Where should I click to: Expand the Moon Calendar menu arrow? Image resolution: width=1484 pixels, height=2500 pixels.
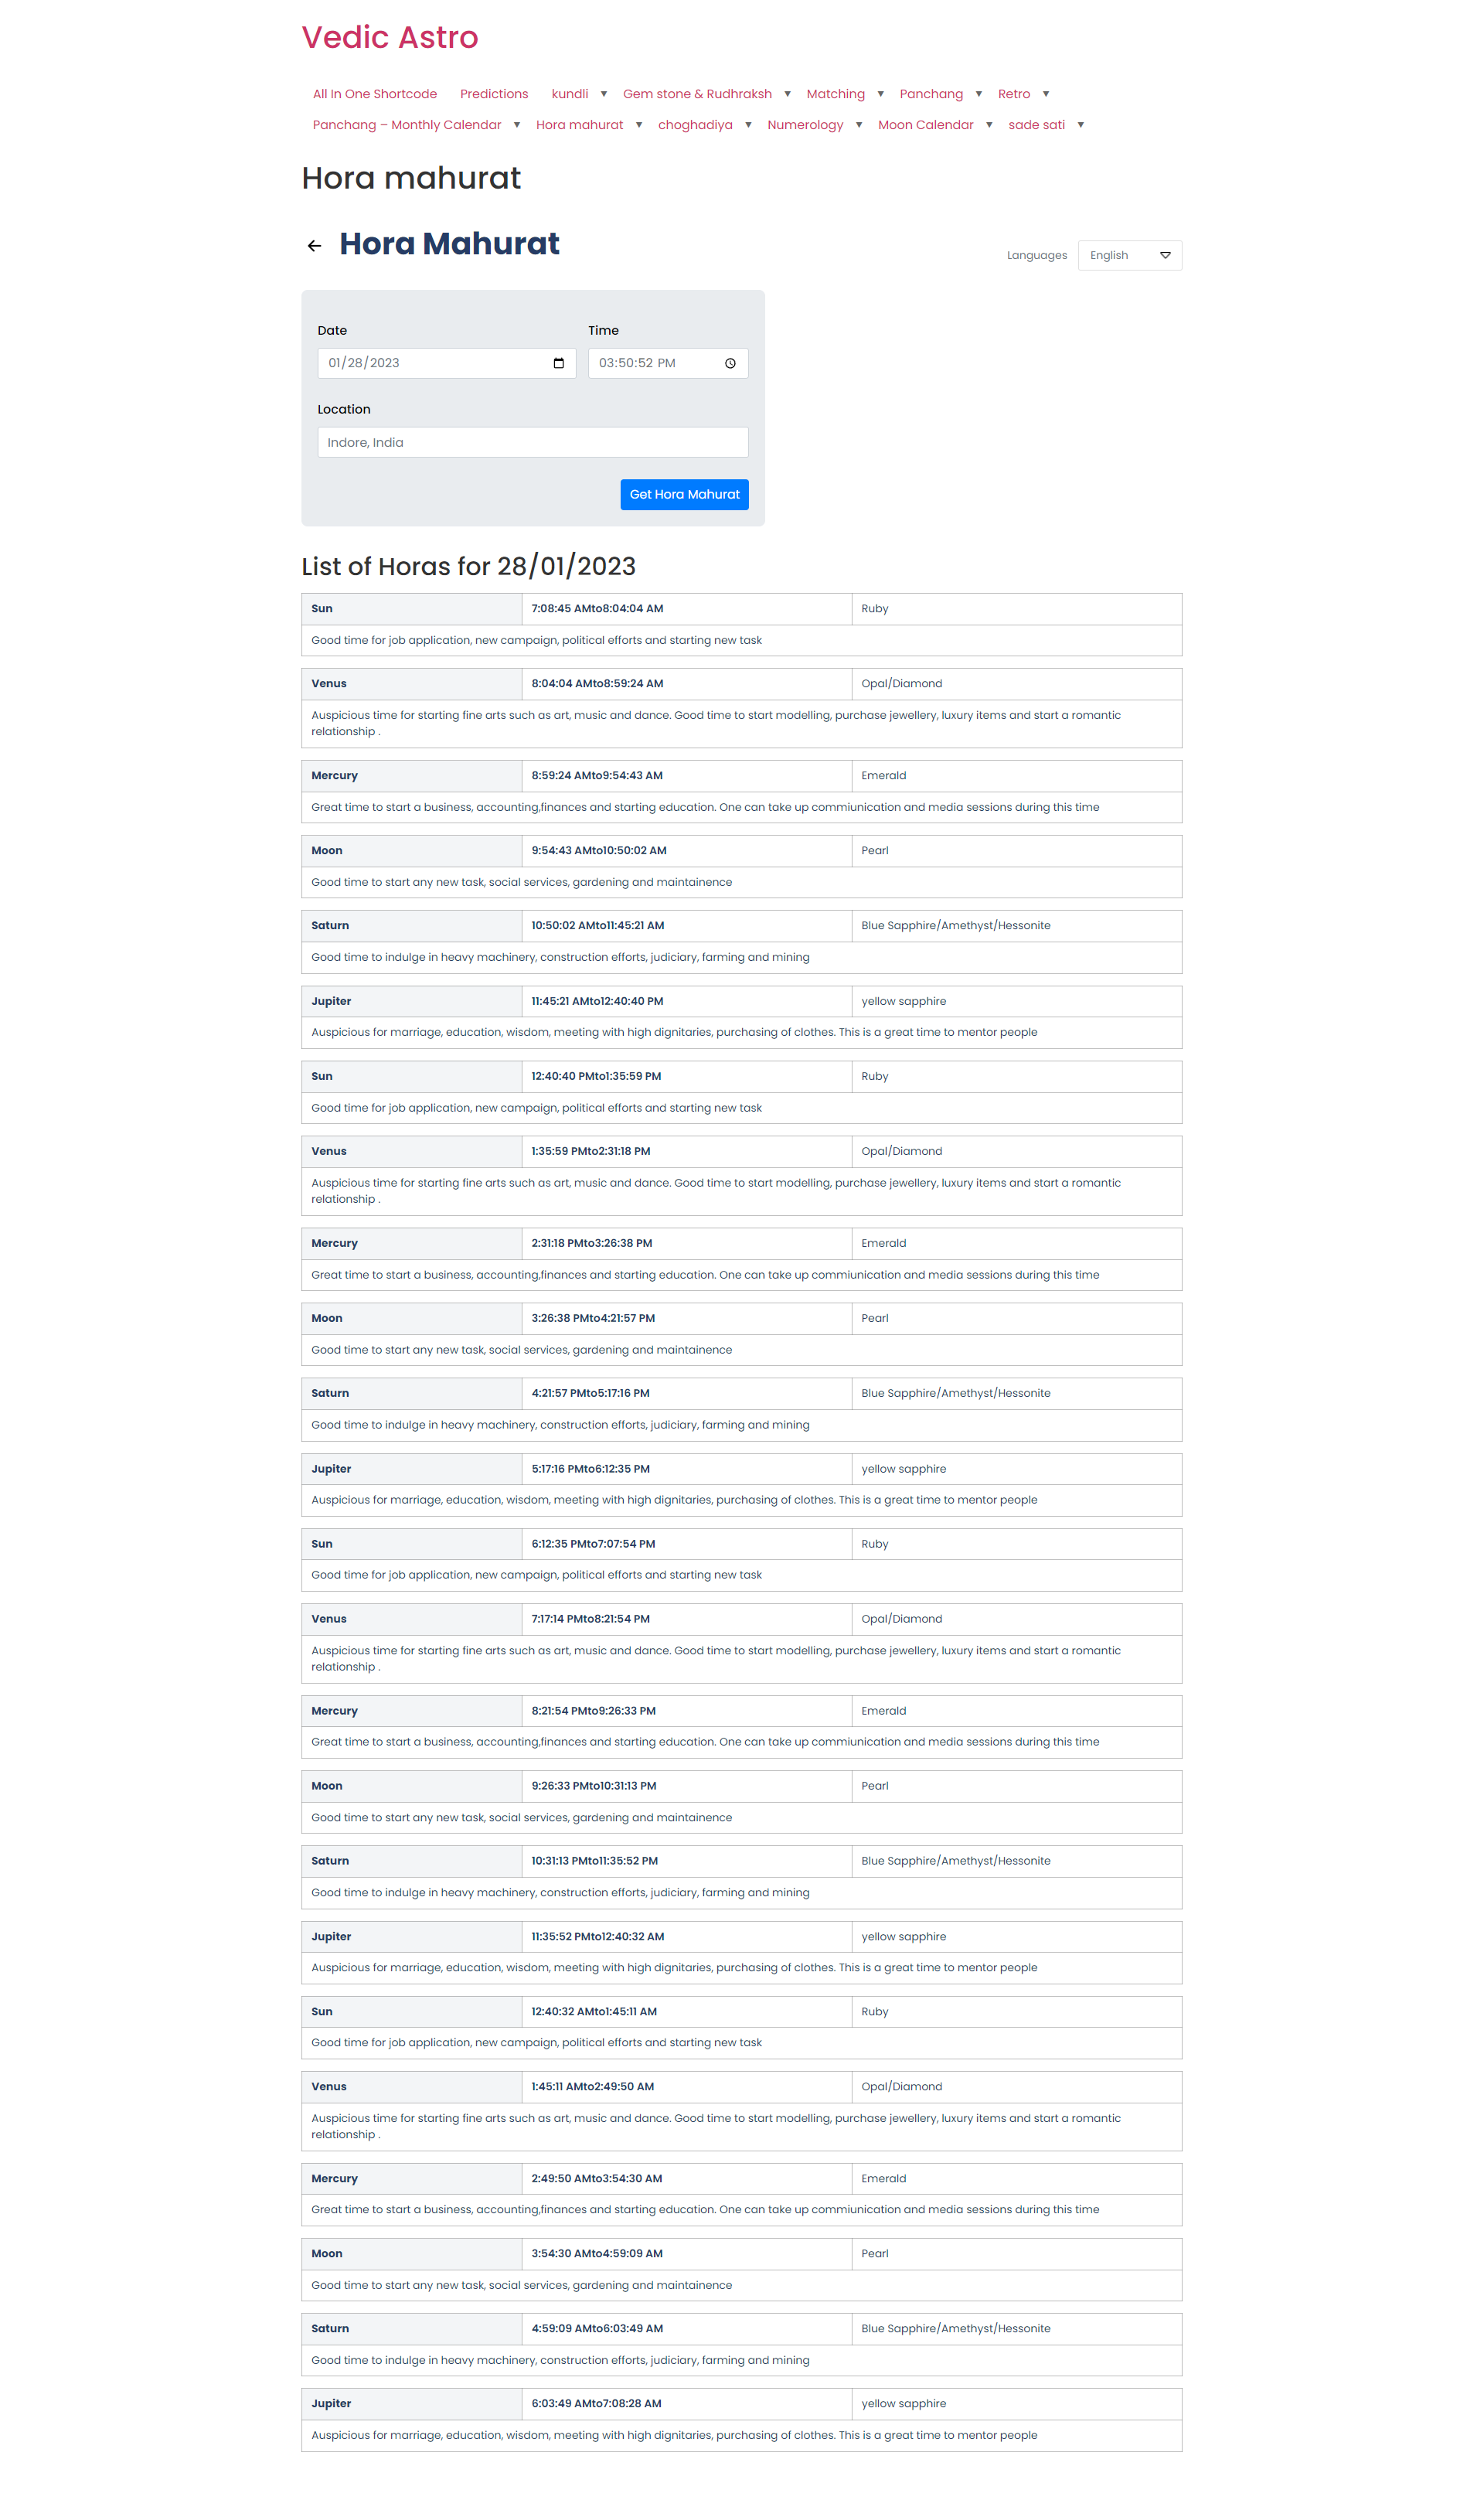point(989,125)
